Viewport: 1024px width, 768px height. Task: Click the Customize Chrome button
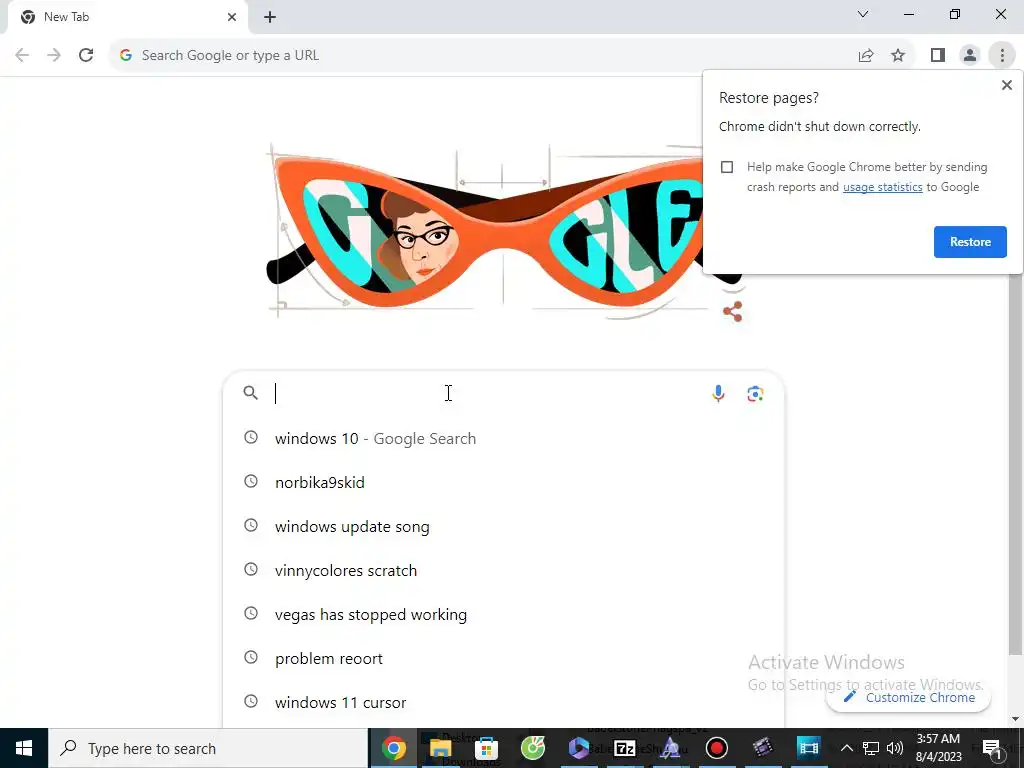coord(908,697)
